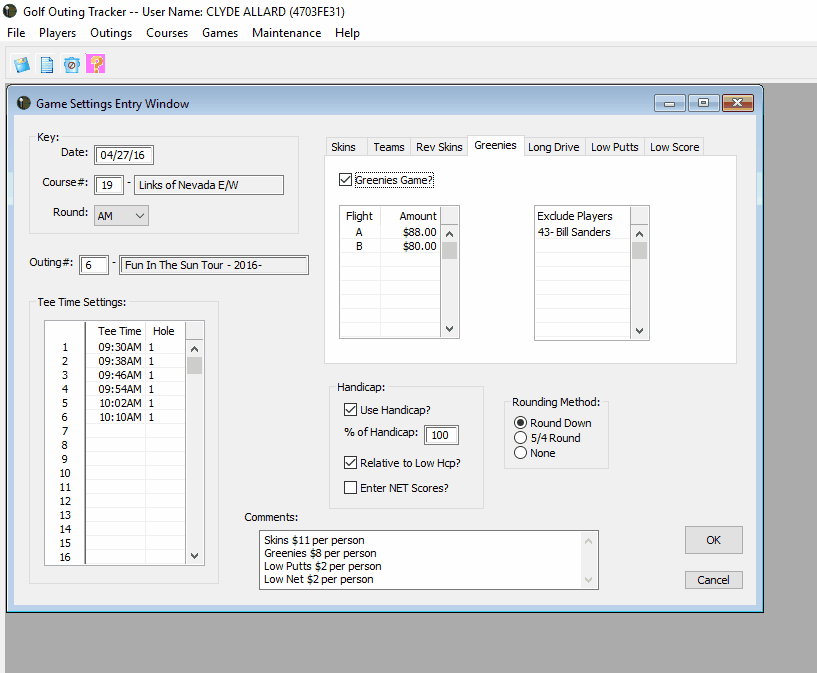This screenshot has width=817, height=673.
Task: Click the % of Handicap field showing 100
Action: coord(441,435)
